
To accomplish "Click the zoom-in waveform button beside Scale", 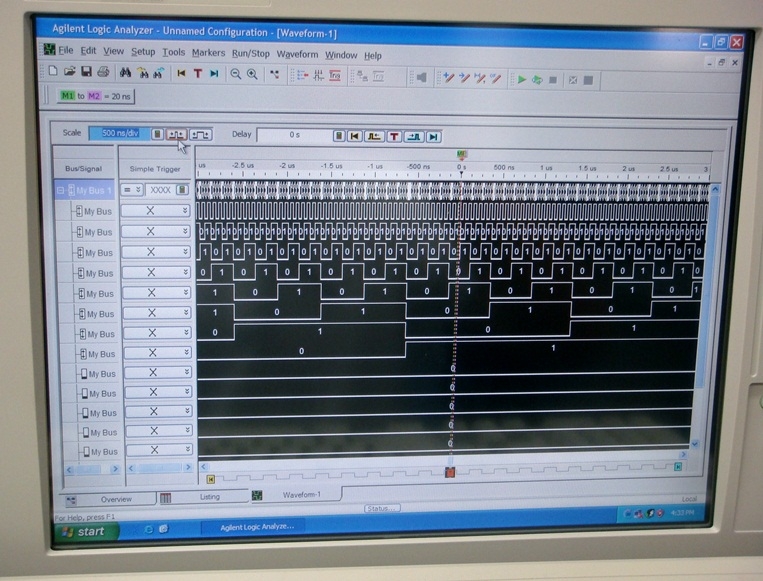I will (200, 134).
